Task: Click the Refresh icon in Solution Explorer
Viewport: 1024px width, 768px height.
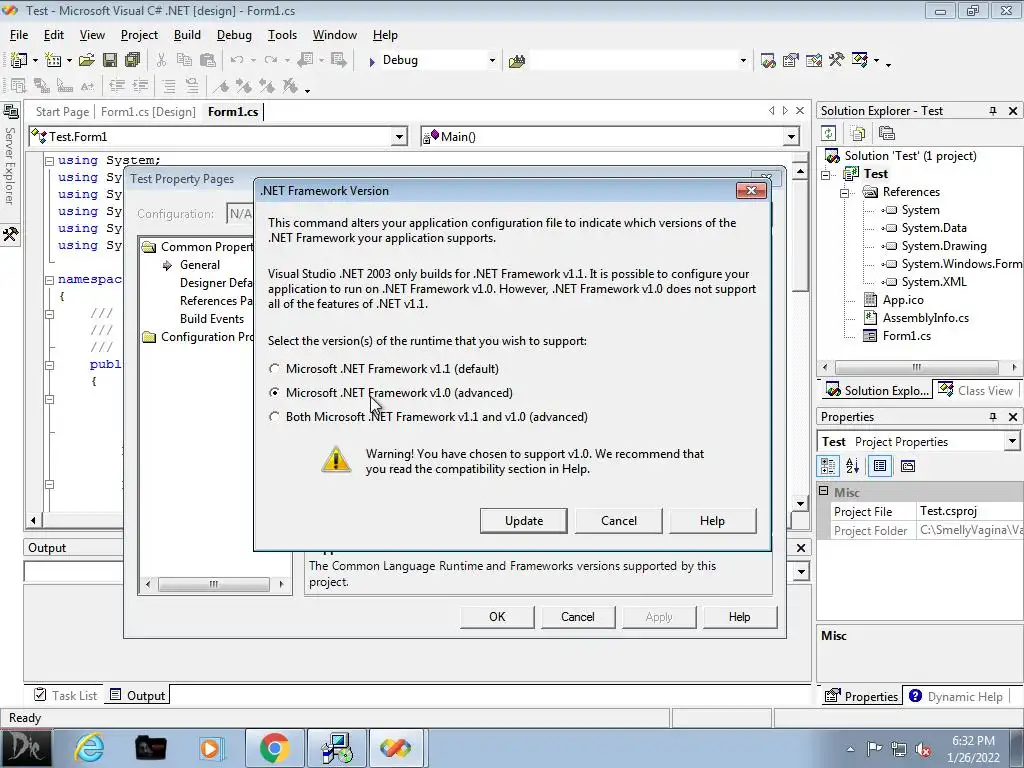Action: [829, 133]
